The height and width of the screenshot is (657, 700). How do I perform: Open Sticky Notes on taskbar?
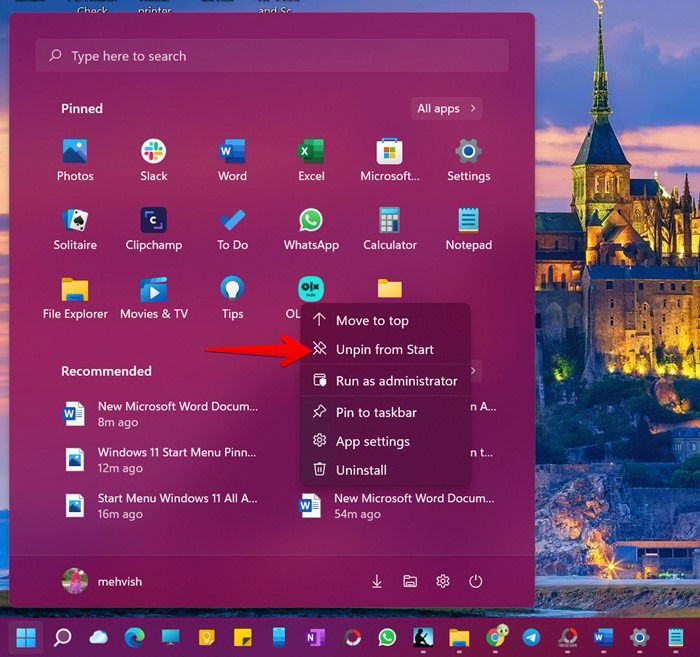click(x=242, y=637)
